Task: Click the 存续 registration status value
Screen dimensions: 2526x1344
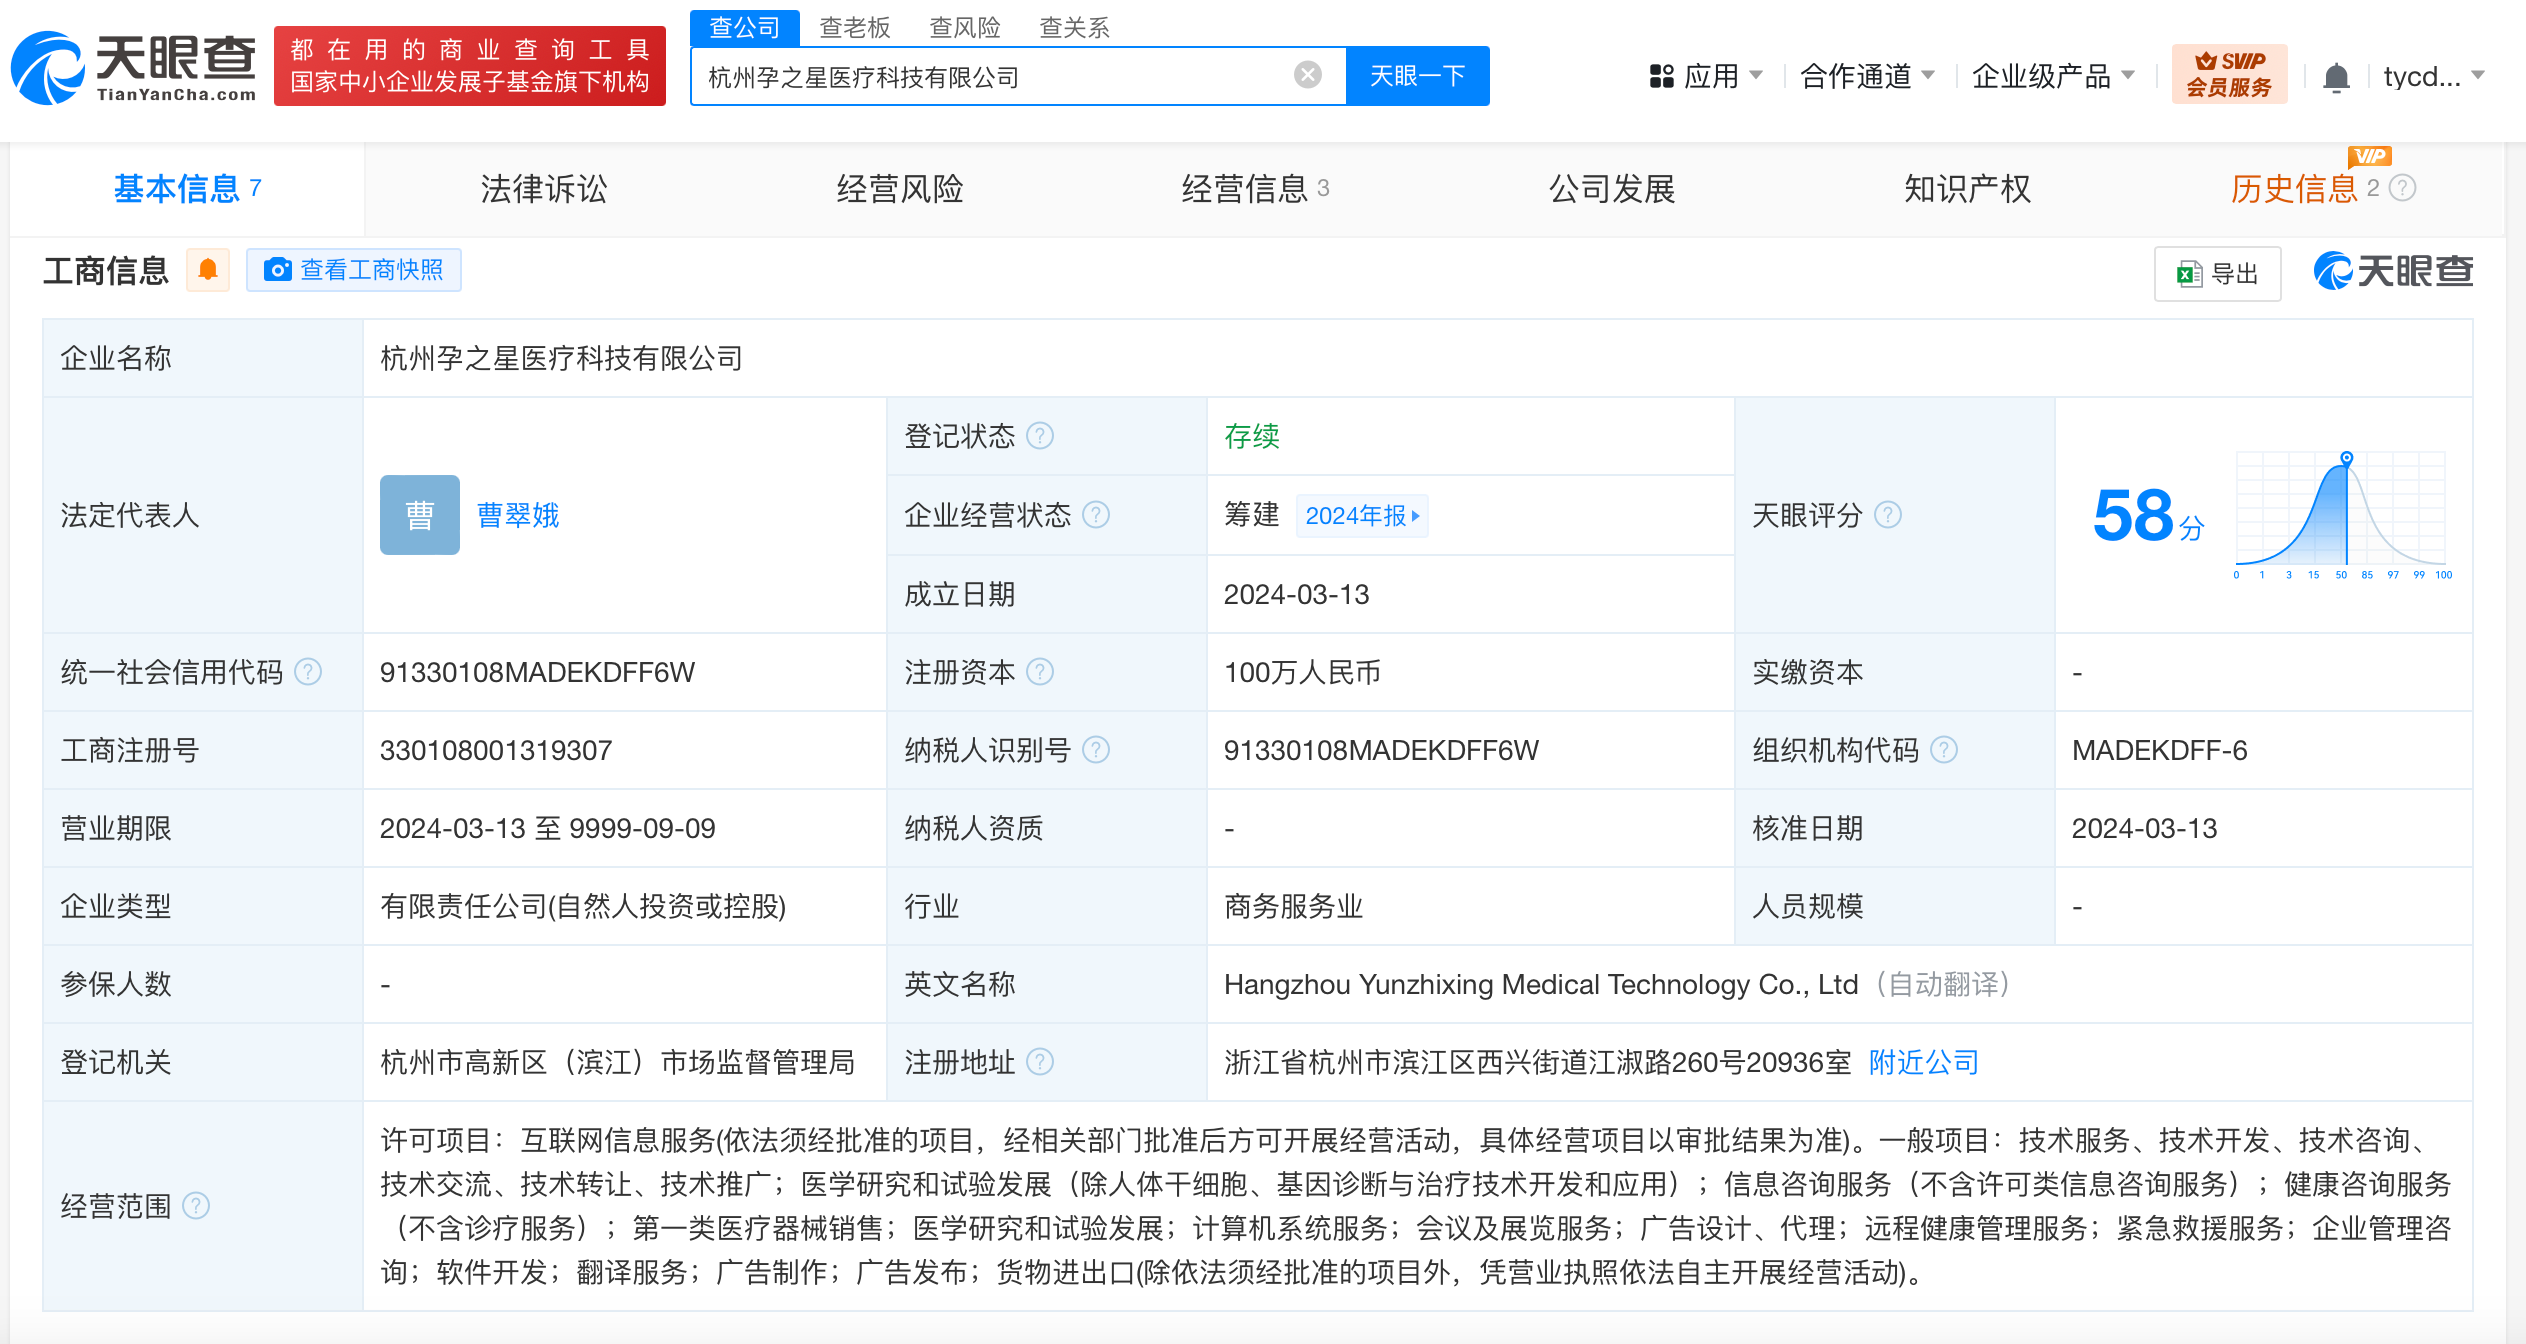Action: pos(1252,436)
